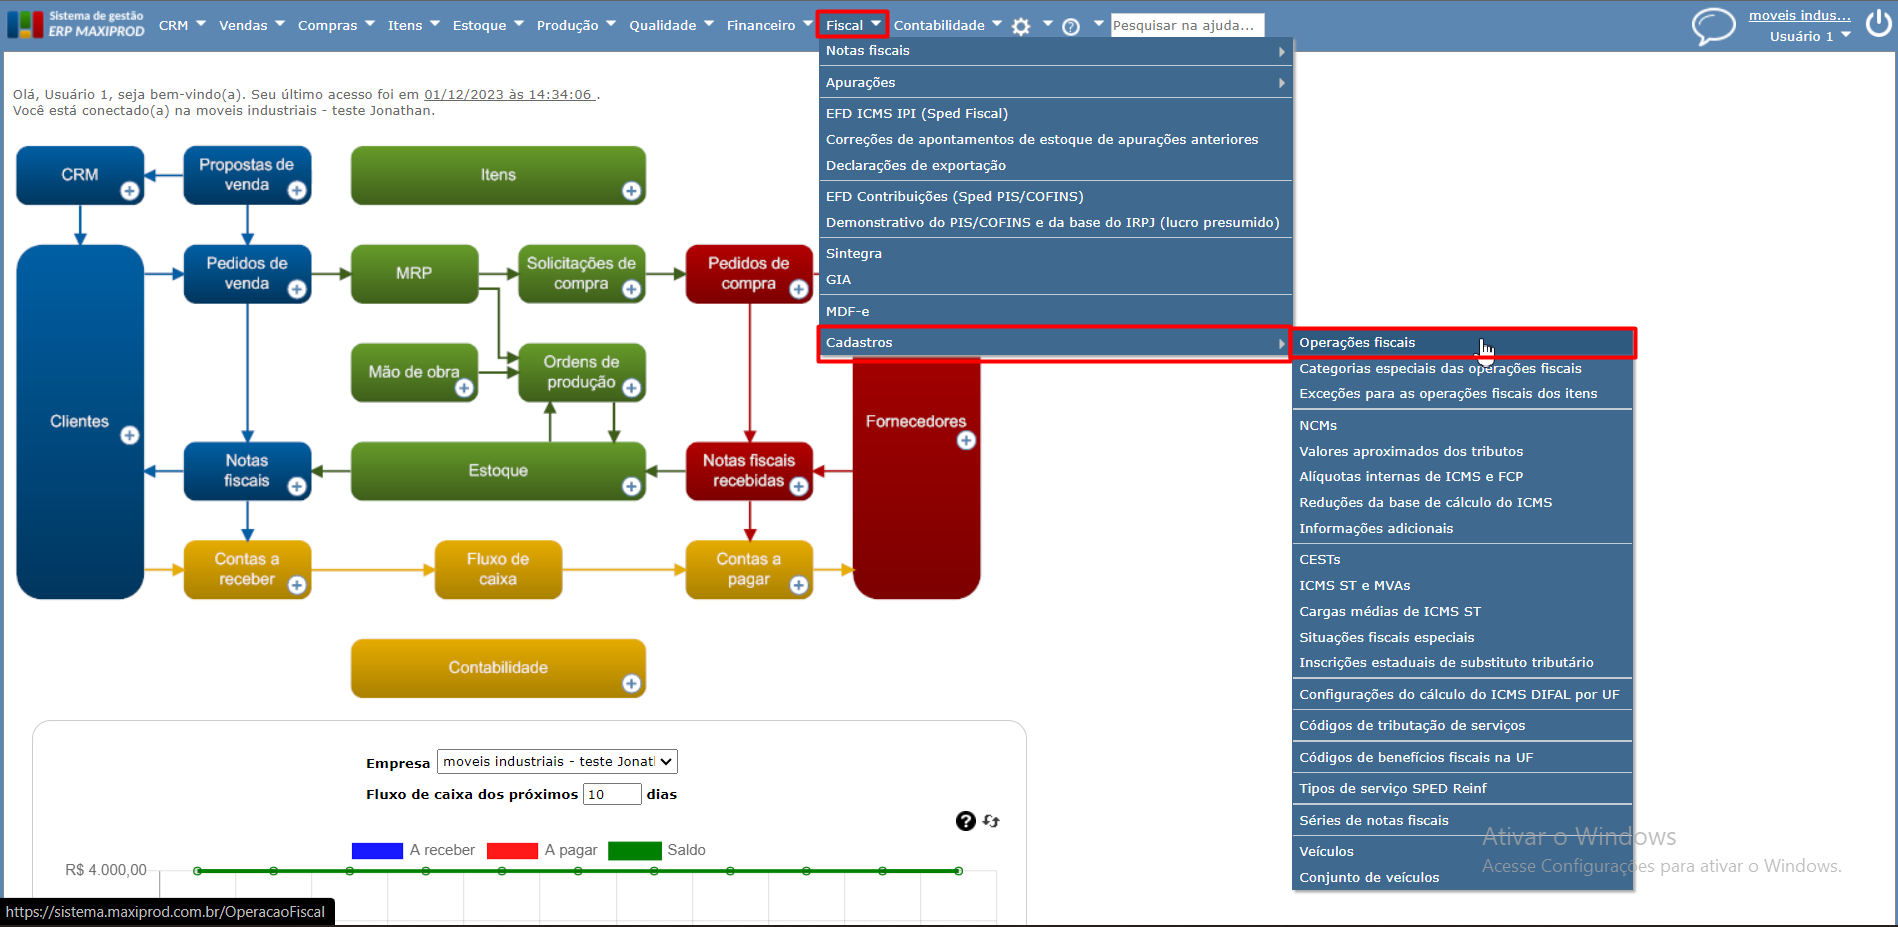Click plus icon on blue Notas fiscais block
The image size is (1898, 927).
coord(297,486)
